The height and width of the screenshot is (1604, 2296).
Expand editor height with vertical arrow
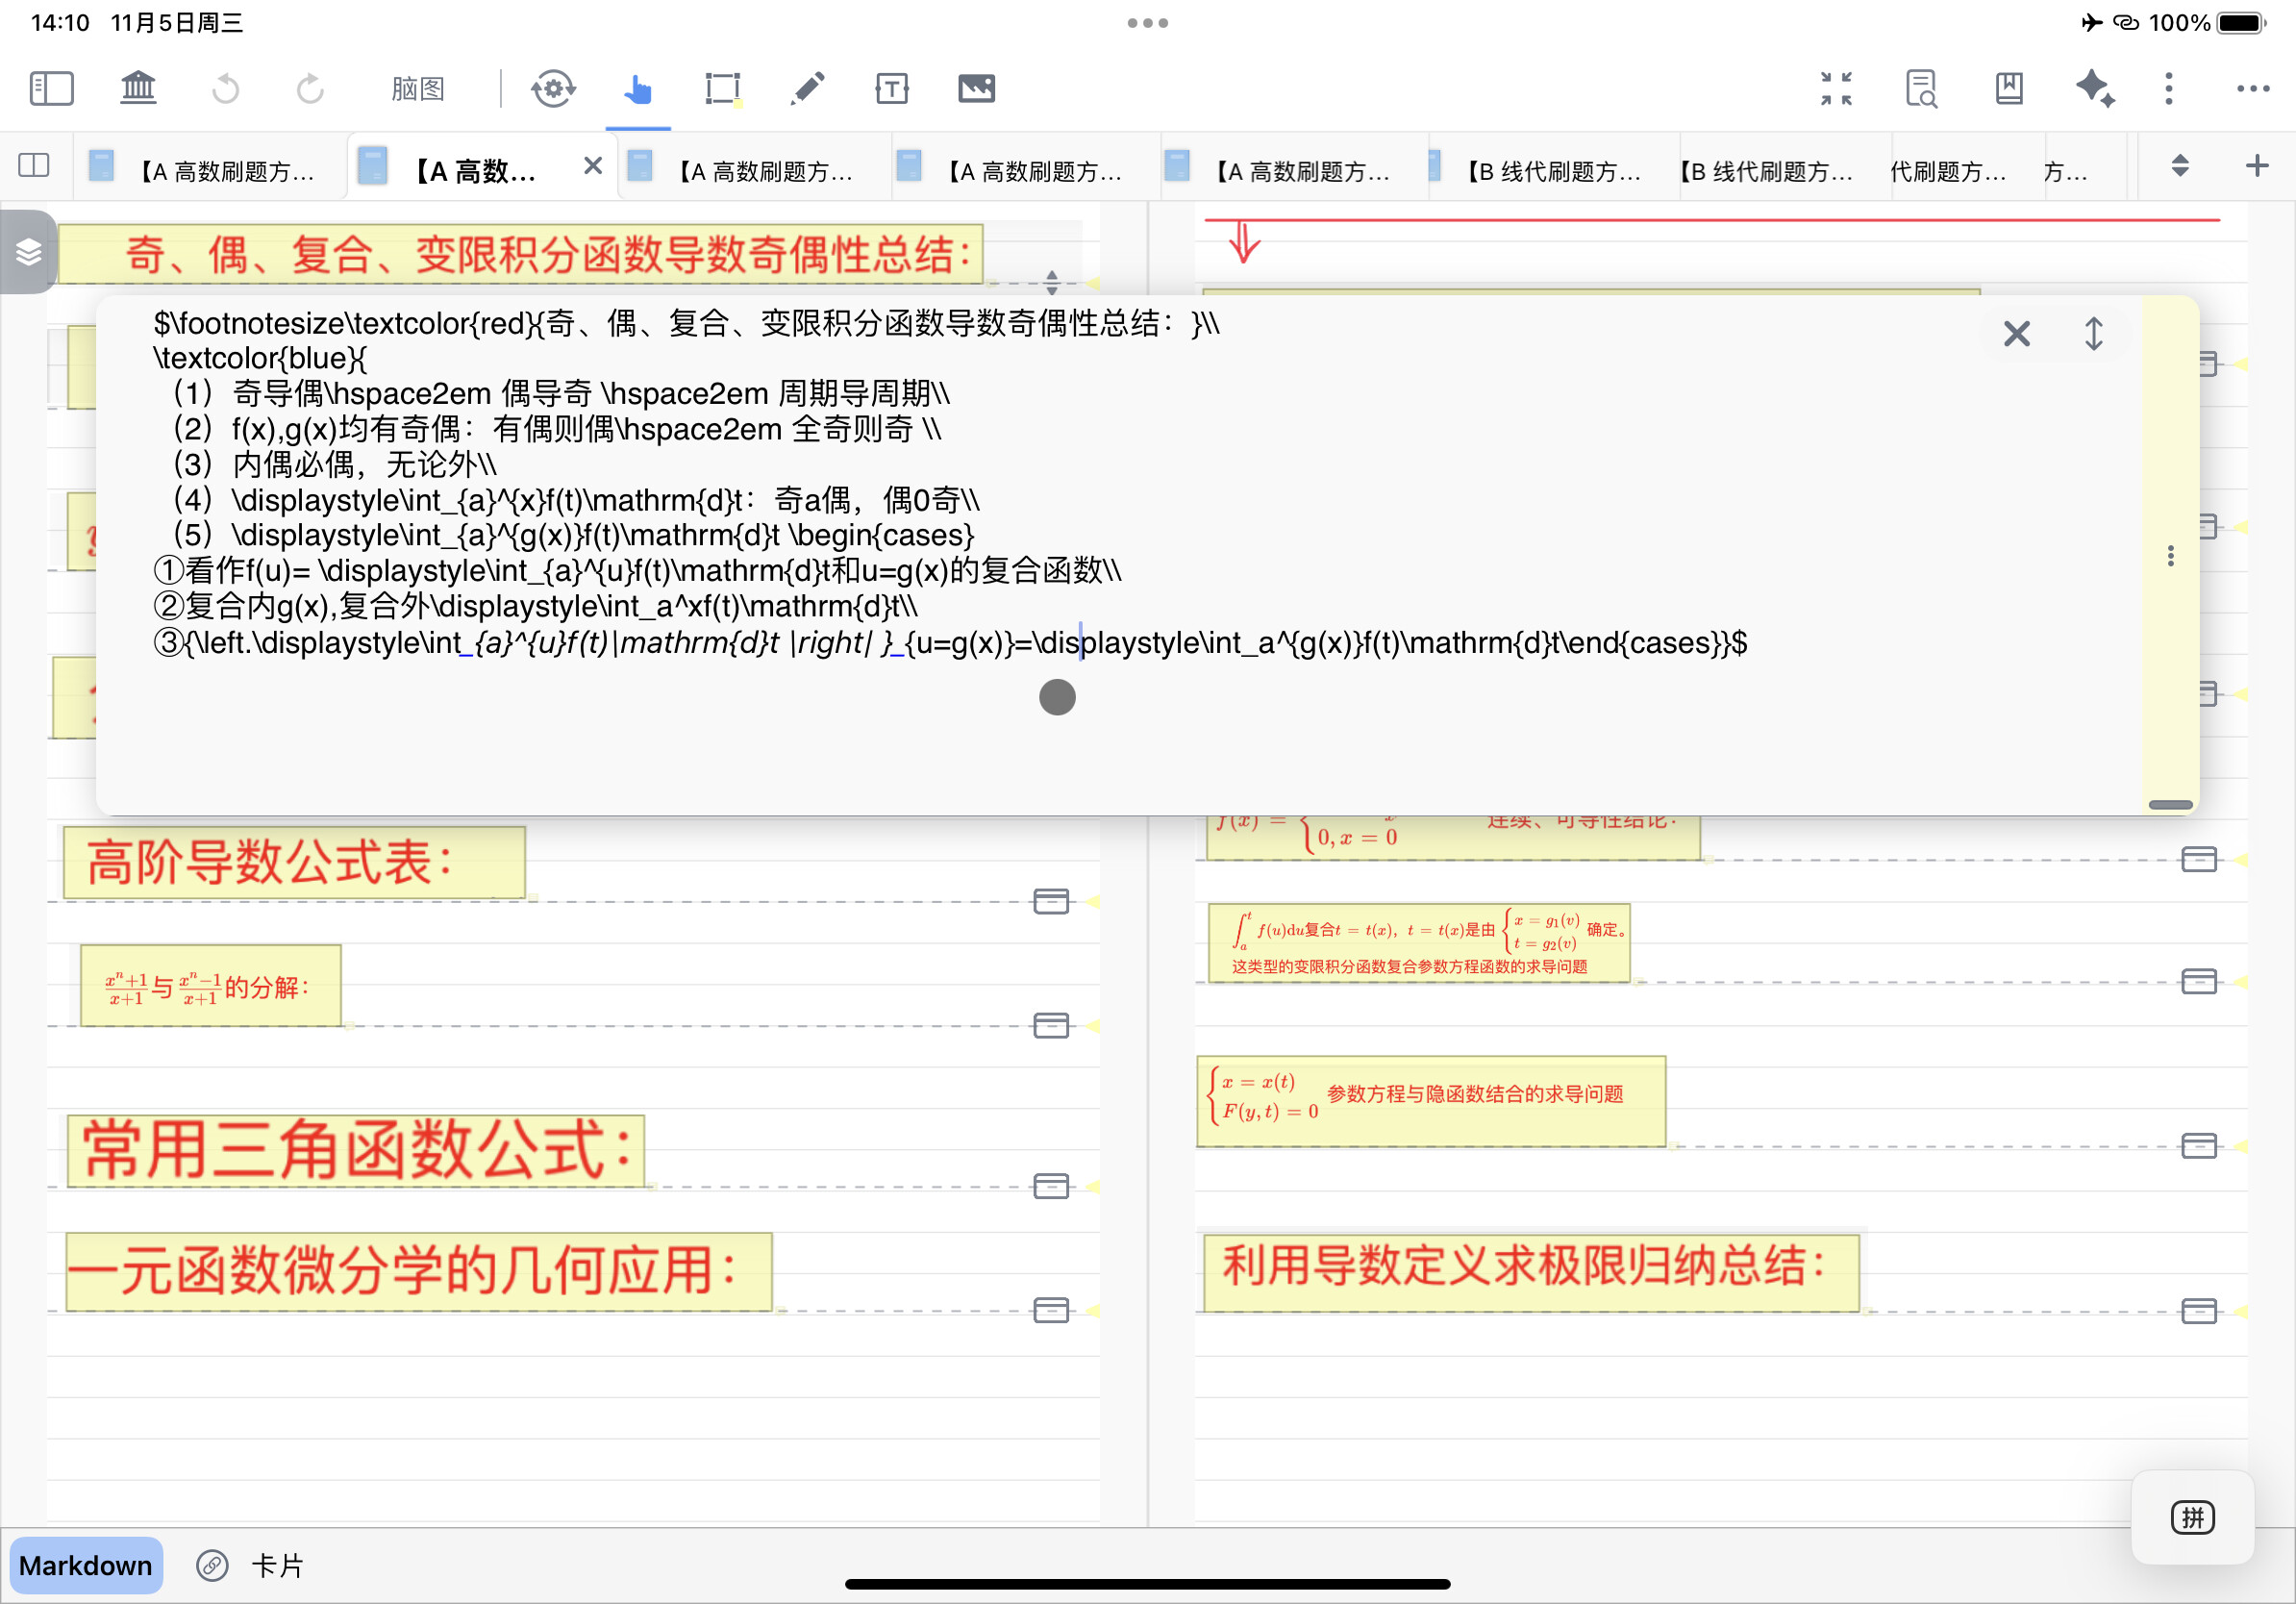[x=2093, y=333]
